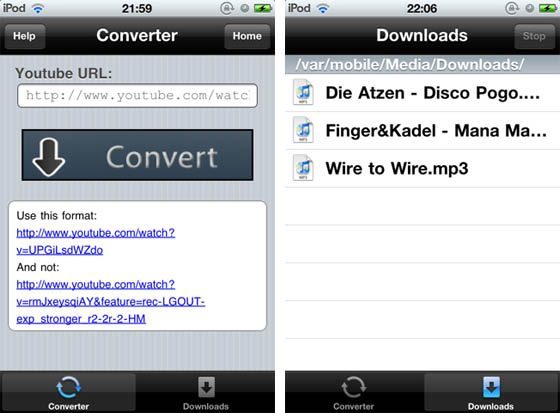
Task: Click the Youtube URL input field
Action: [x=137, y=96]
